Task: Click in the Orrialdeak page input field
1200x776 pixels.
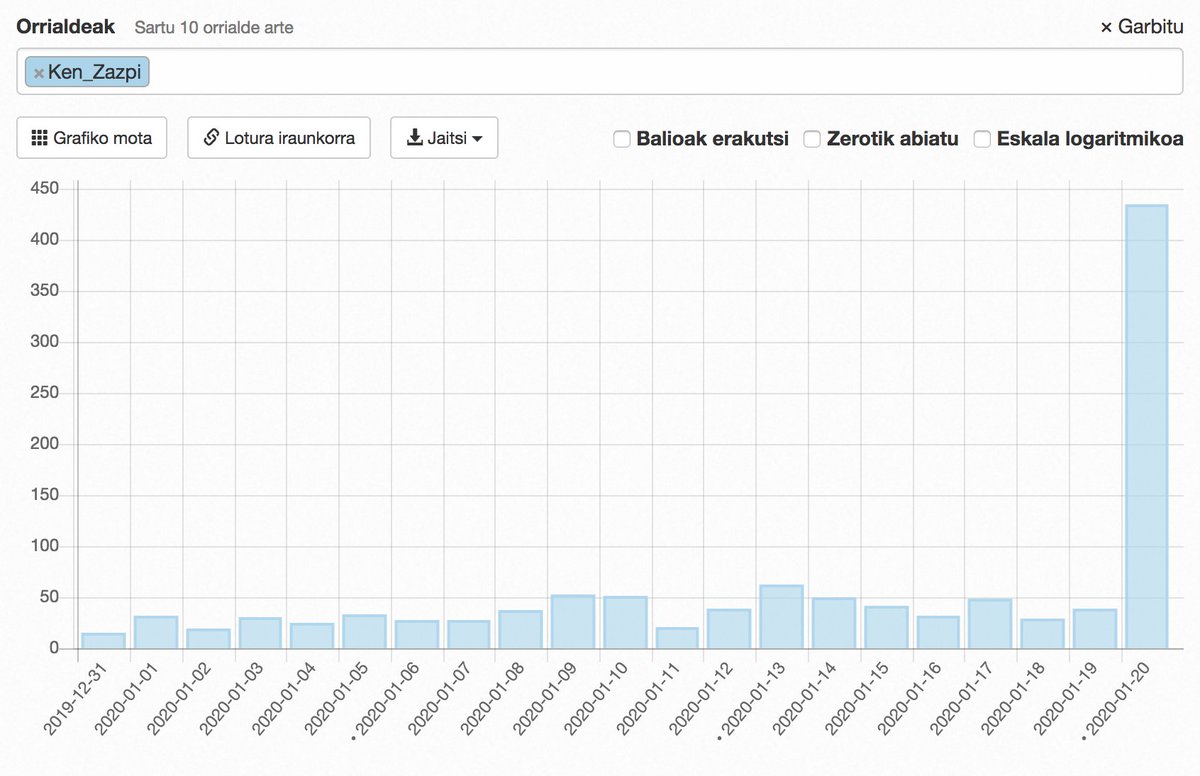Action: click(x=600, y=72)
